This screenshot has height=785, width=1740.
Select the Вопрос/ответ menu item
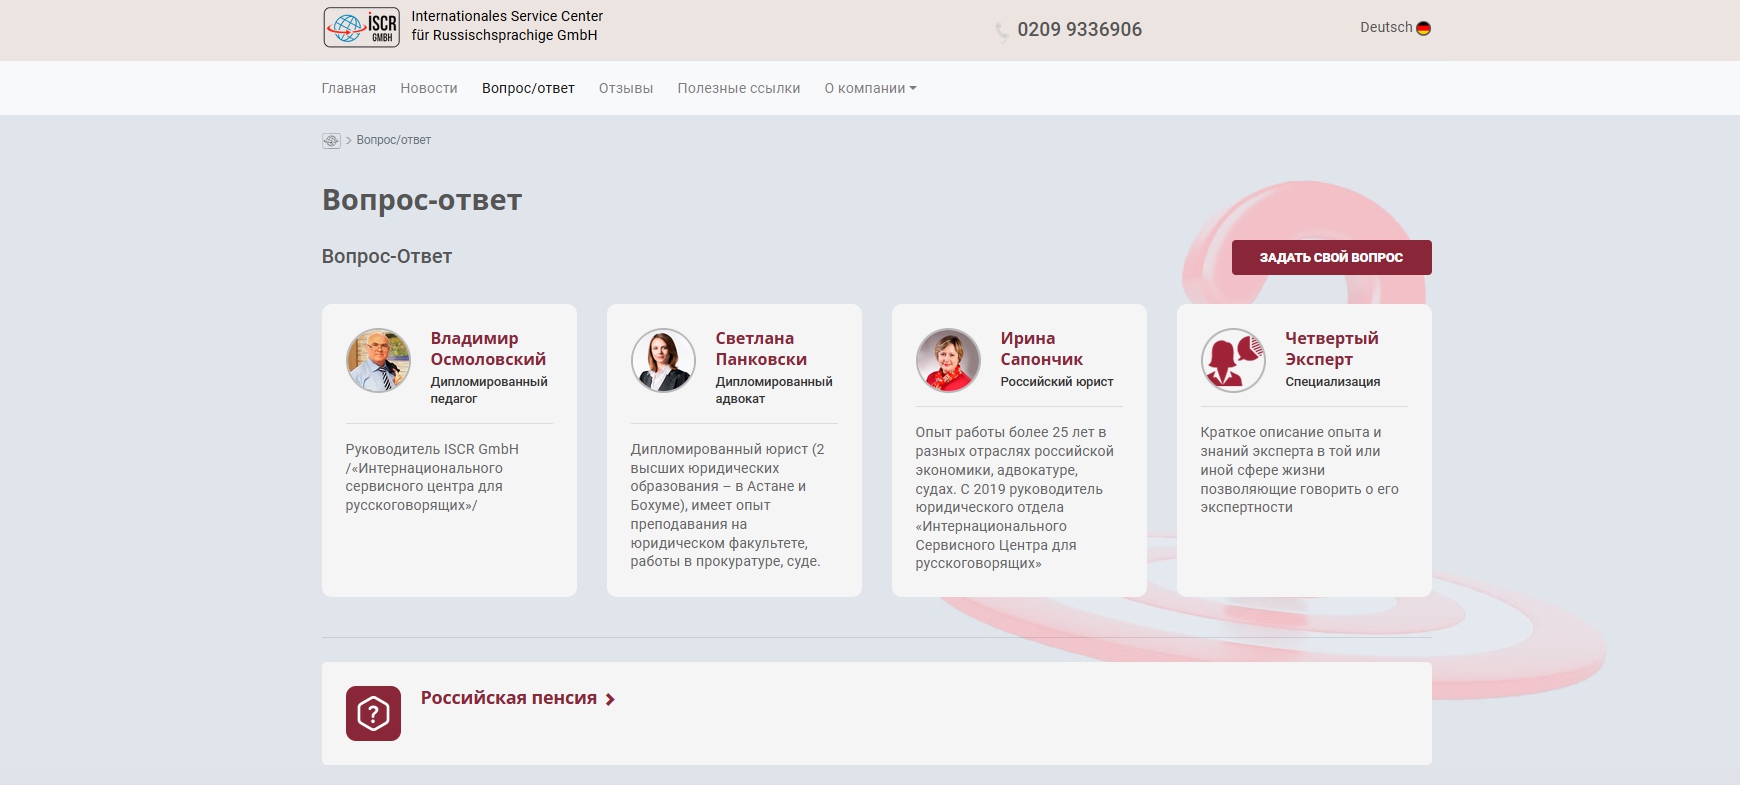(528, 88)
